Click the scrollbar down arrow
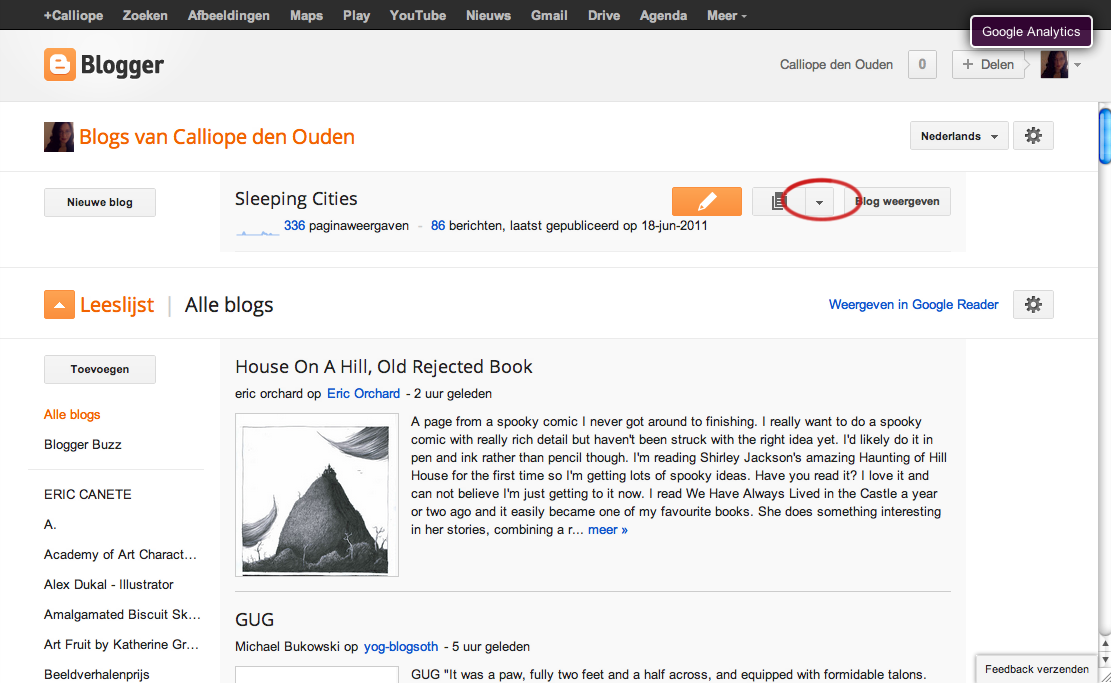 click(x=1105, y=660)
